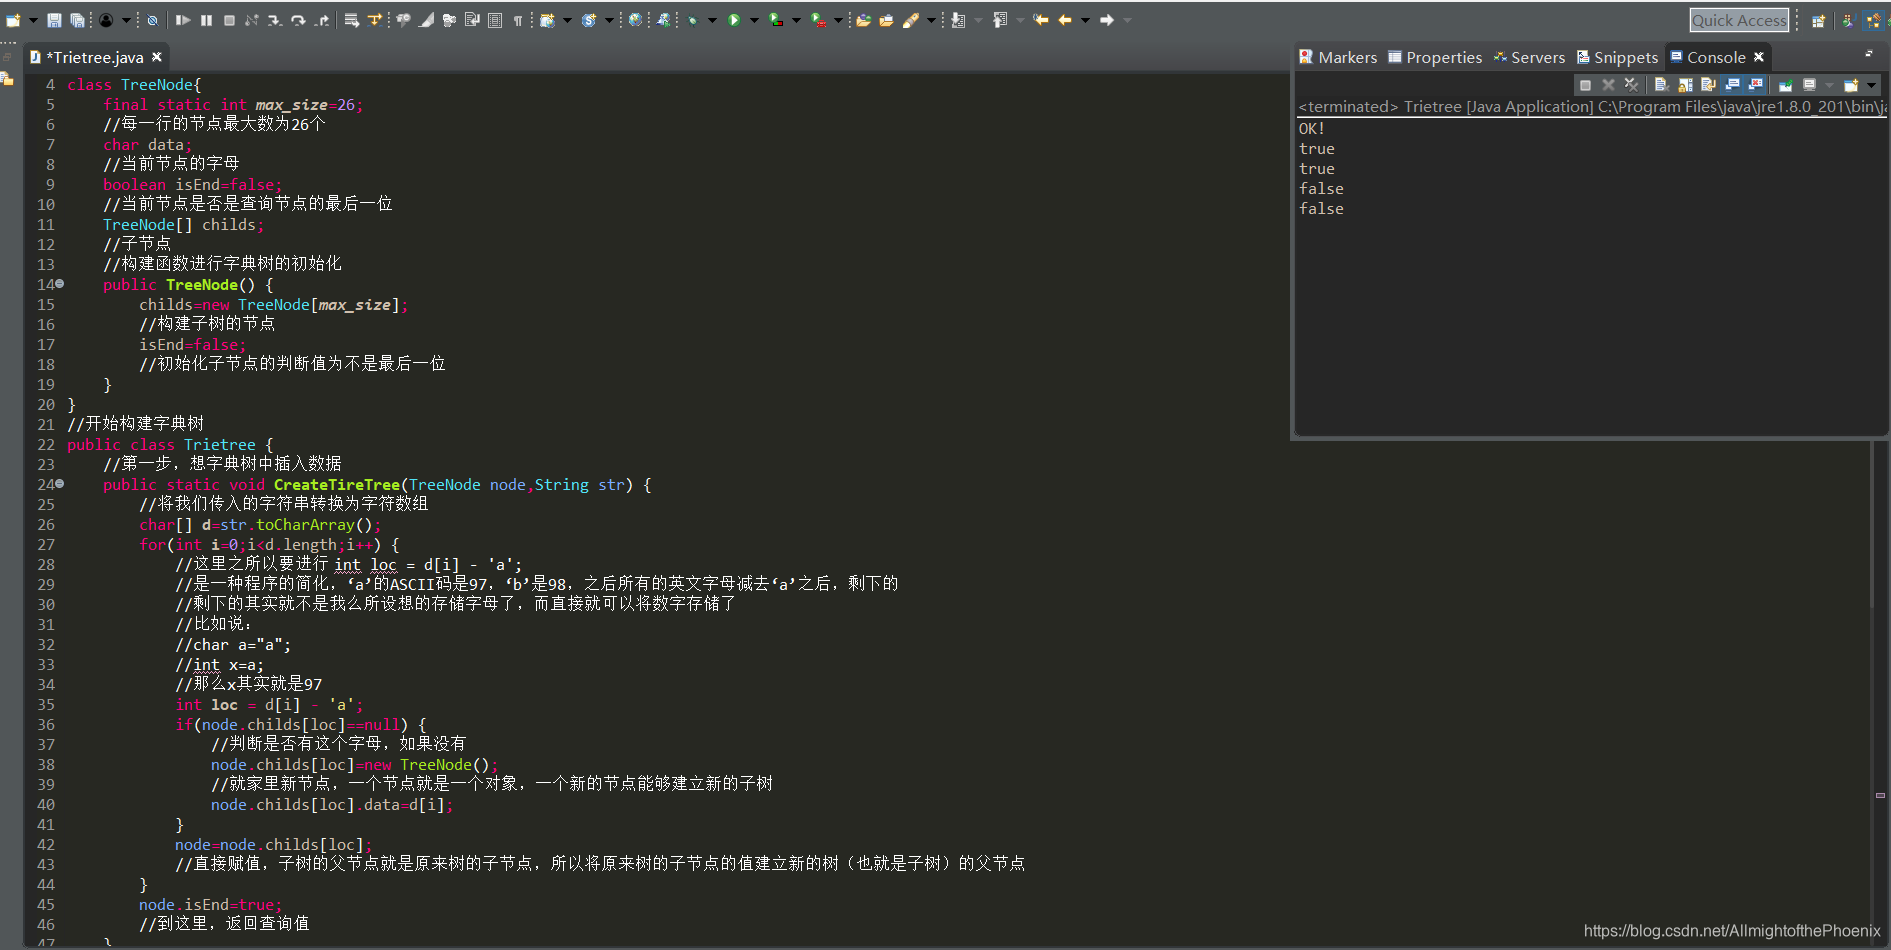Click the Search flashlight icon

click(x=910, y=20)
